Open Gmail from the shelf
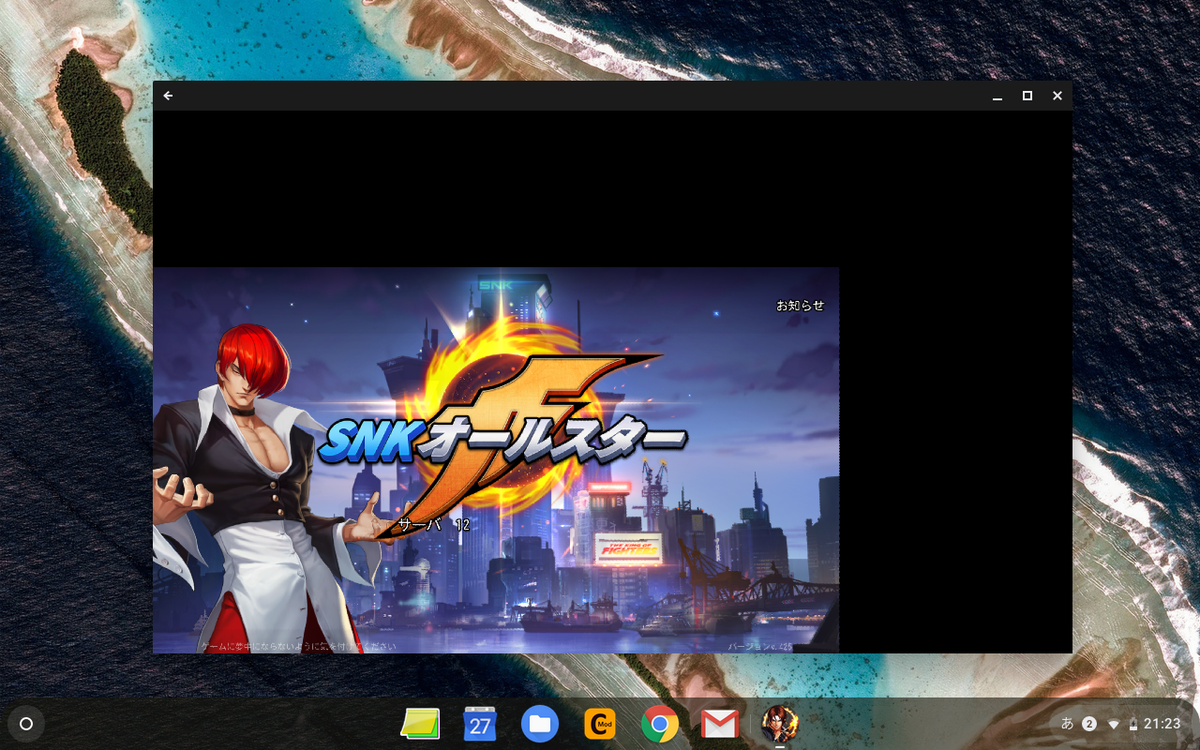Screen dimensions: 1200x750 tap(720, 723)
